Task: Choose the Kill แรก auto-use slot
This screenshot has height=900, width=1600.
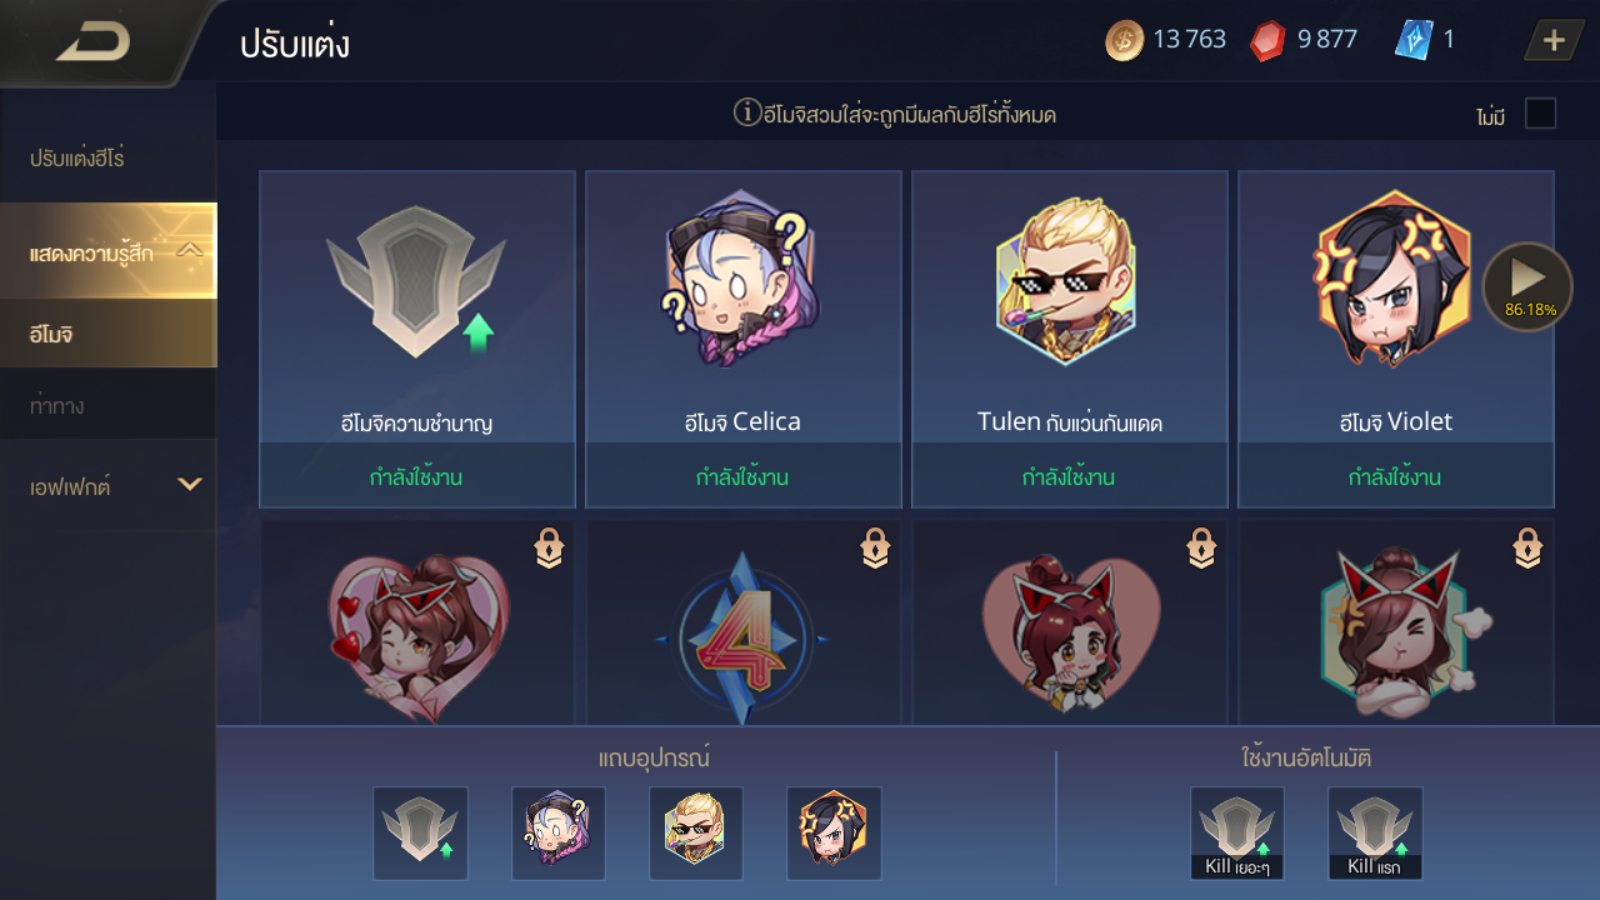Action: pyautogui.click(x=1374, y=832)
